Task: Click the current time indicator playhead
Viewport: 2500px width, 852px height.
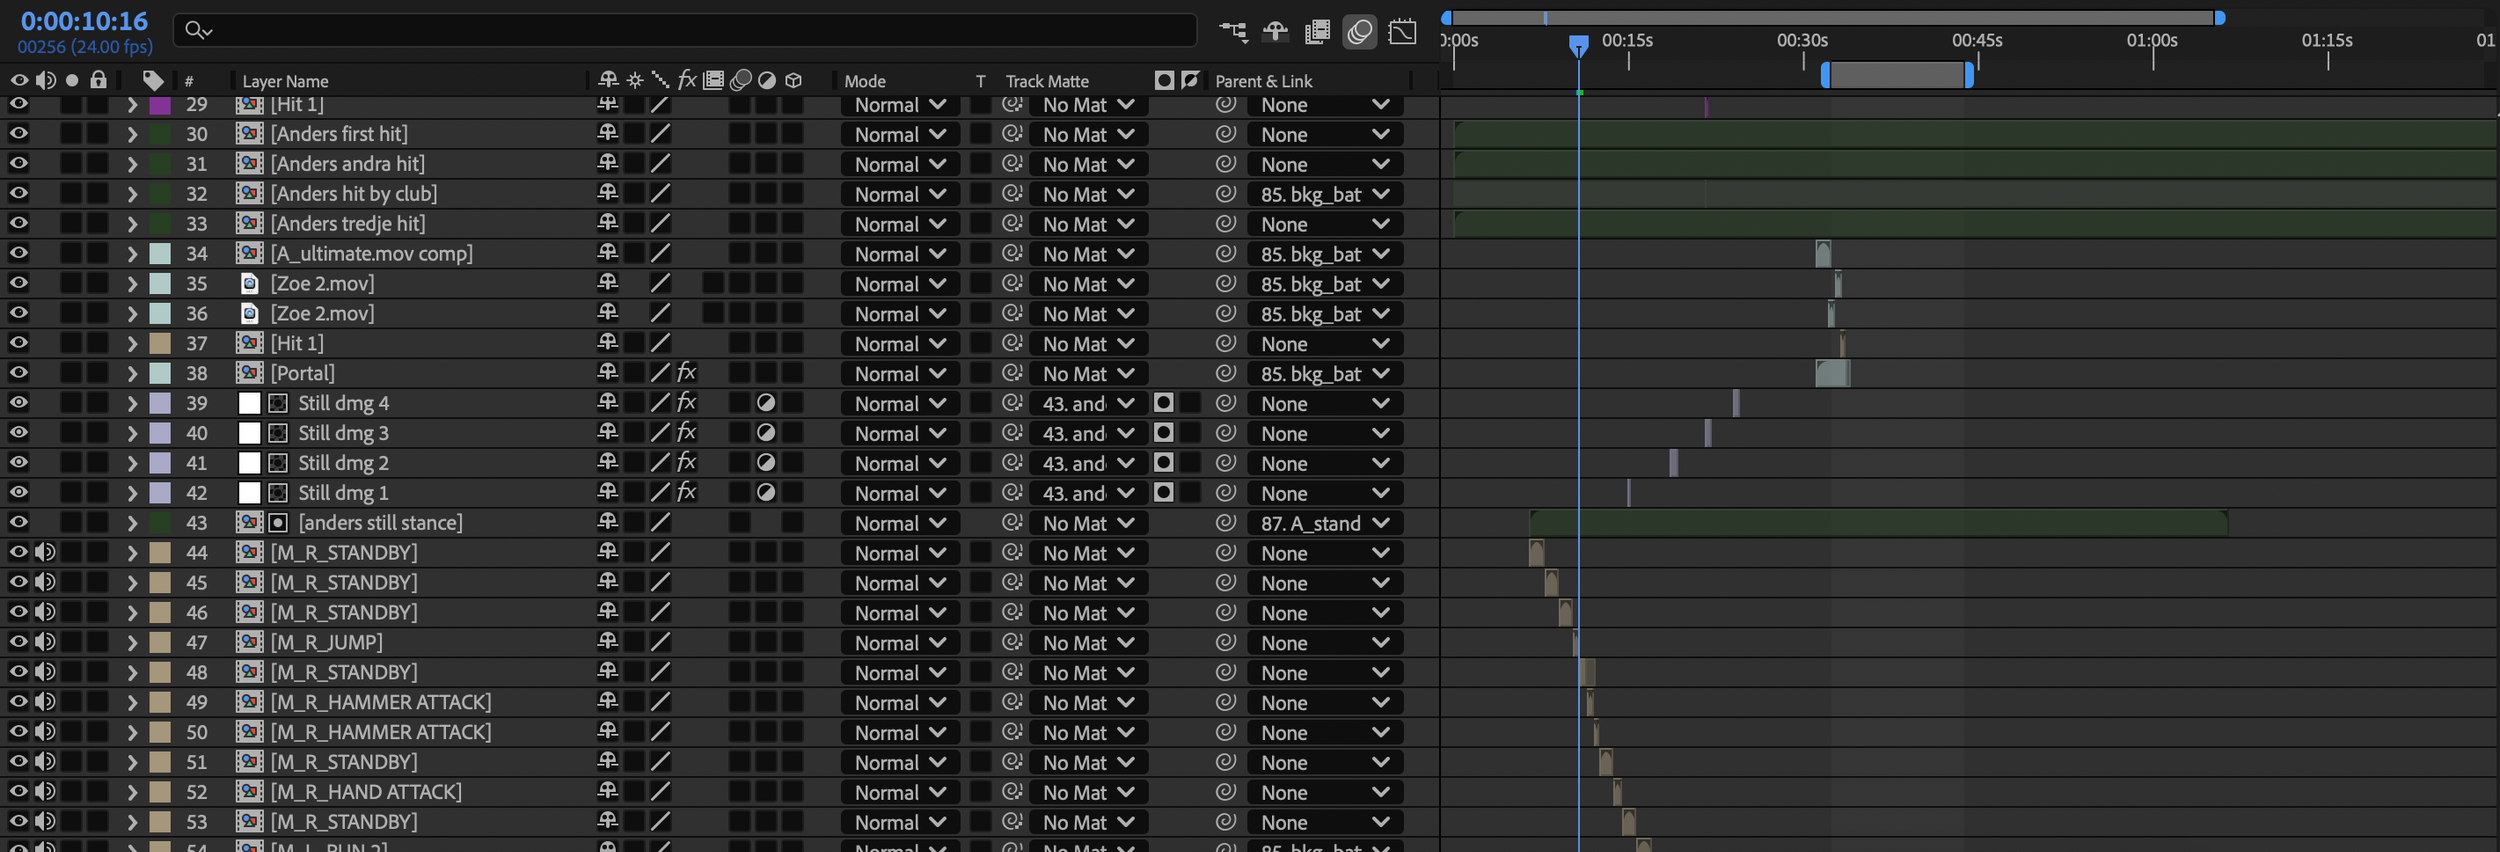Action: tap(1578, 45)
